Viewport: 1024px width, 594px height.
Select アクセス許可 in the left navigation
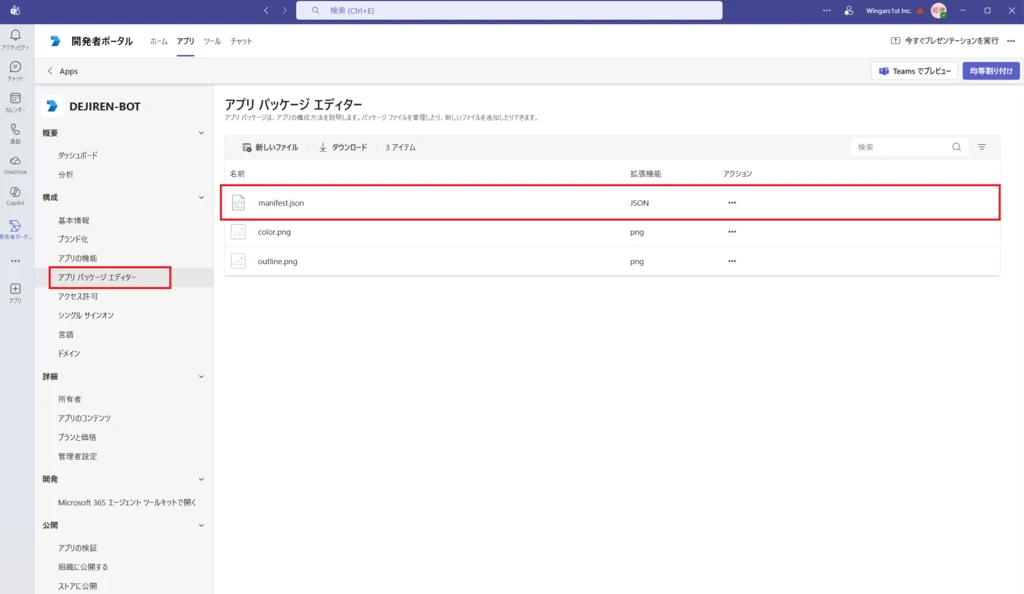[x=78, y=297]
